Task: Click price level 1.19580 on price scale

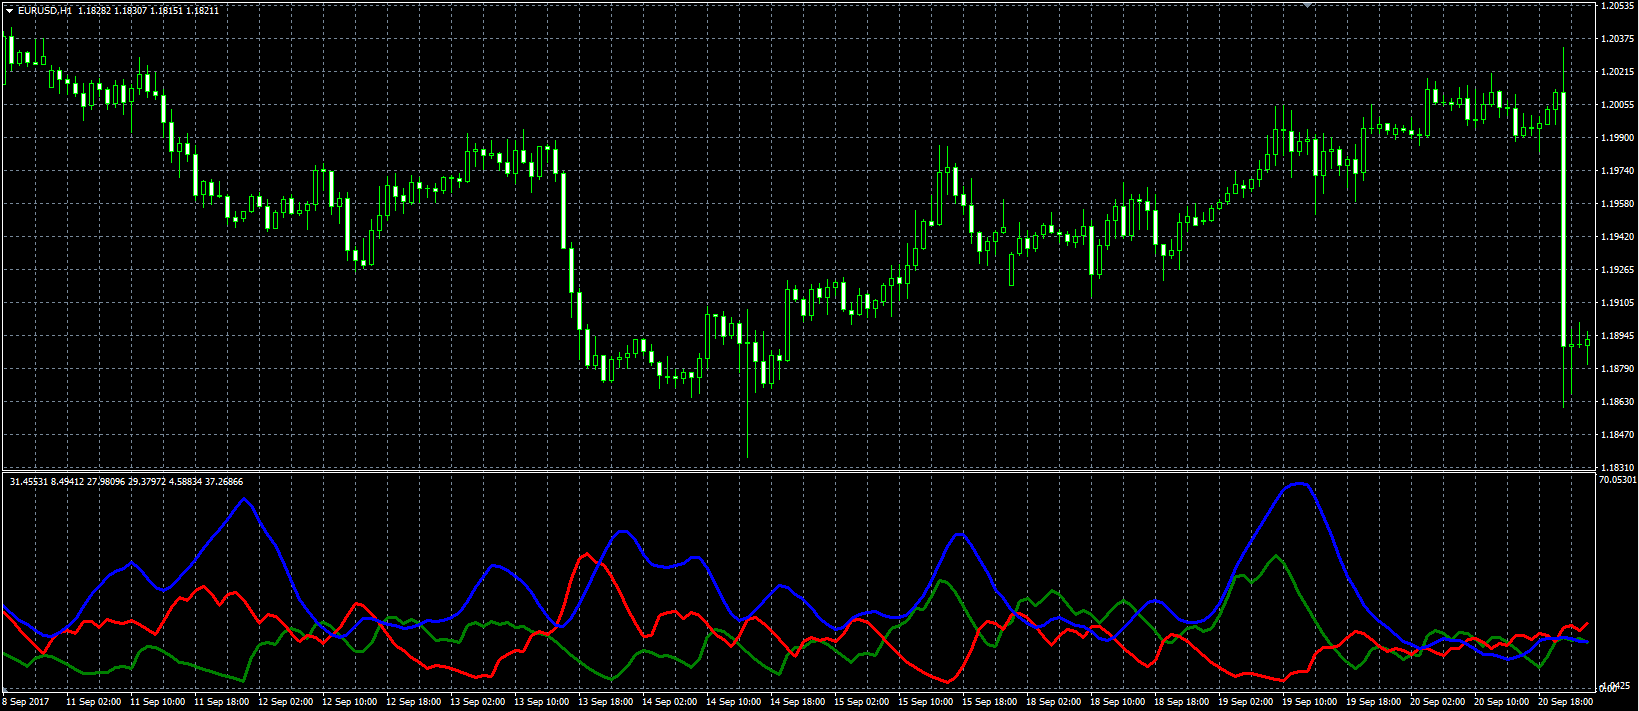Action: (1617, 204)
